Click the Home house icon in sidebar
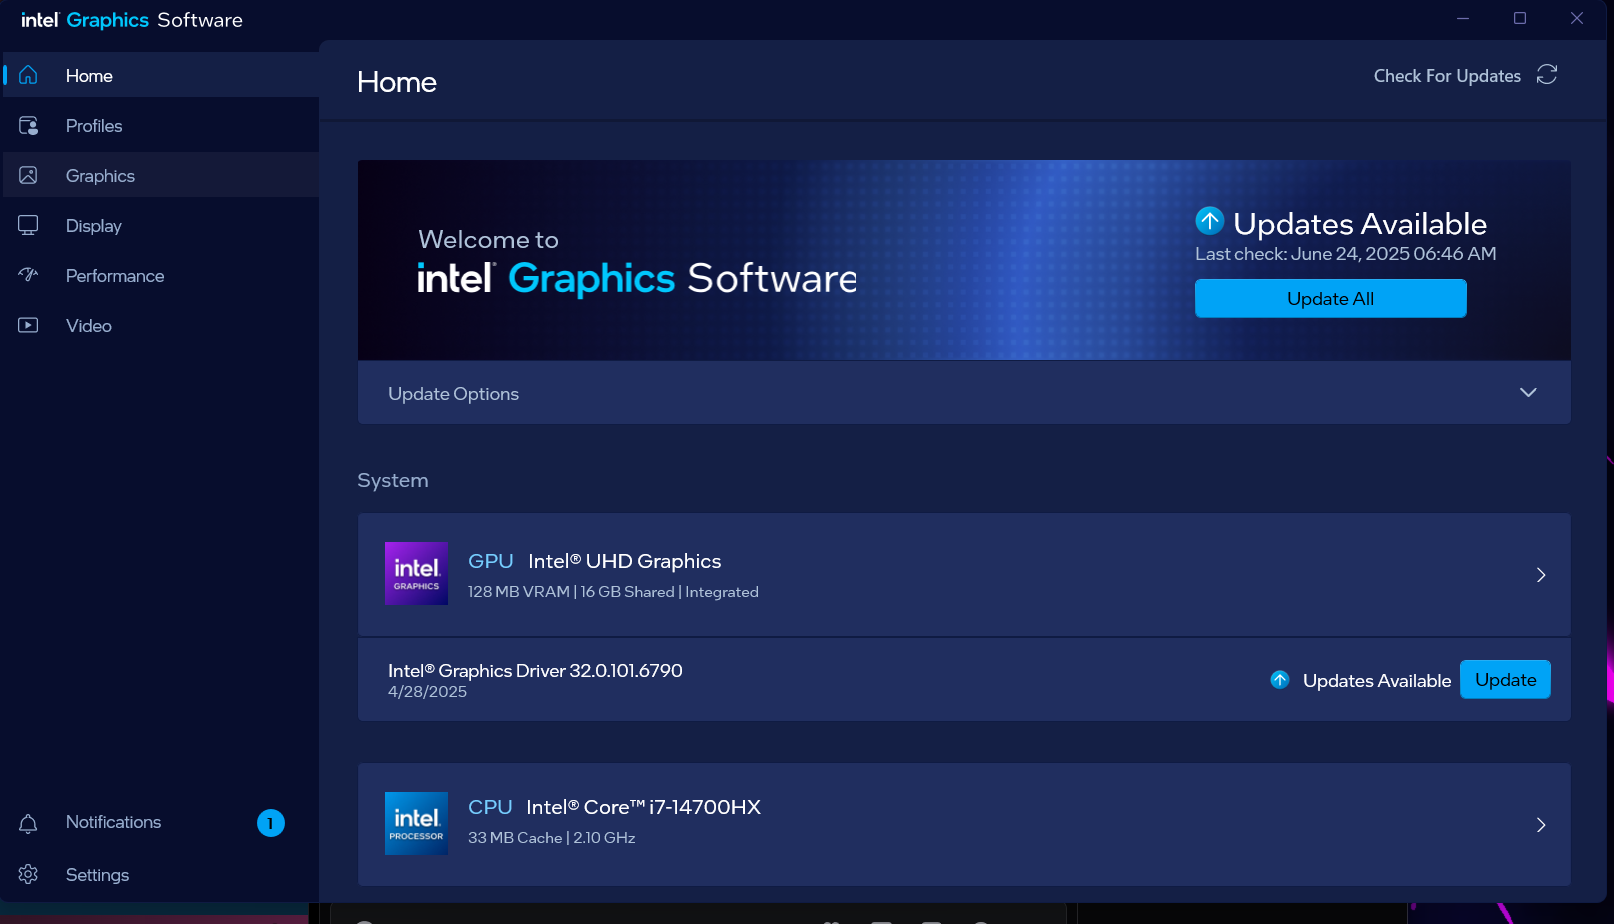The height and width of the screenshot is (924, 1614). pyautogui.click(x=28, y=75)
